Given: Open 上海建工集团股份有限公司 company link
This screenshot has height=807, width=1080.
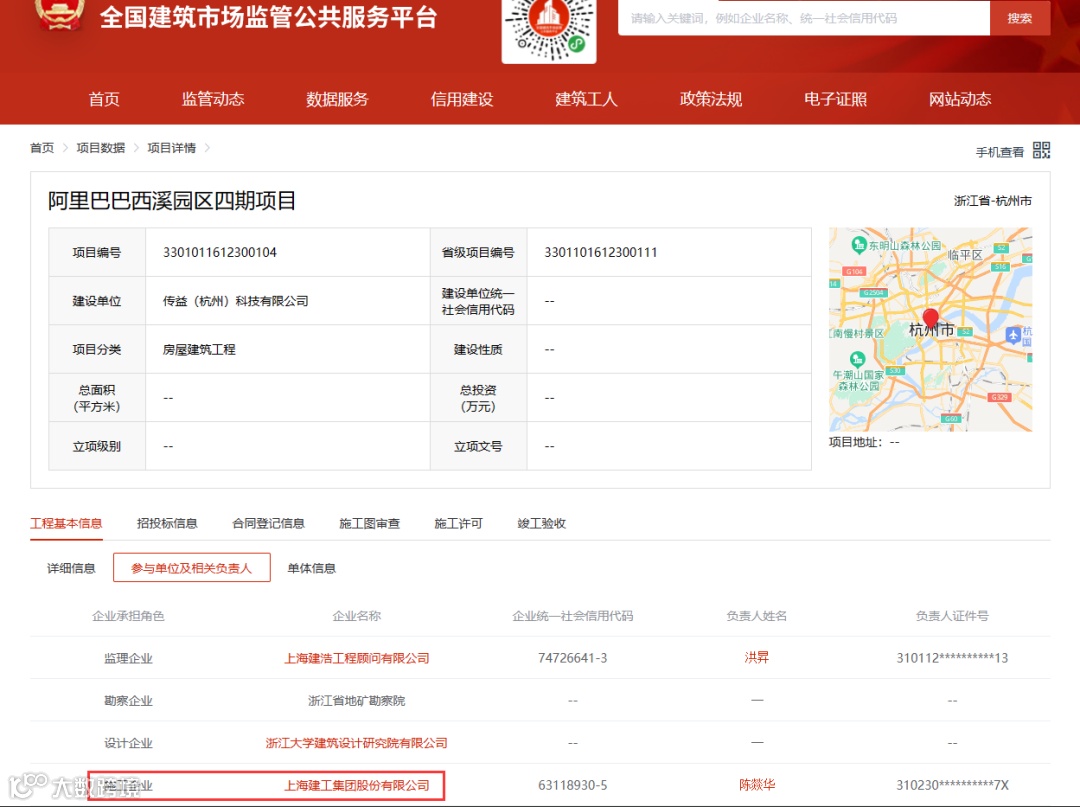Looking at the screenshot, I should [357, 786].
